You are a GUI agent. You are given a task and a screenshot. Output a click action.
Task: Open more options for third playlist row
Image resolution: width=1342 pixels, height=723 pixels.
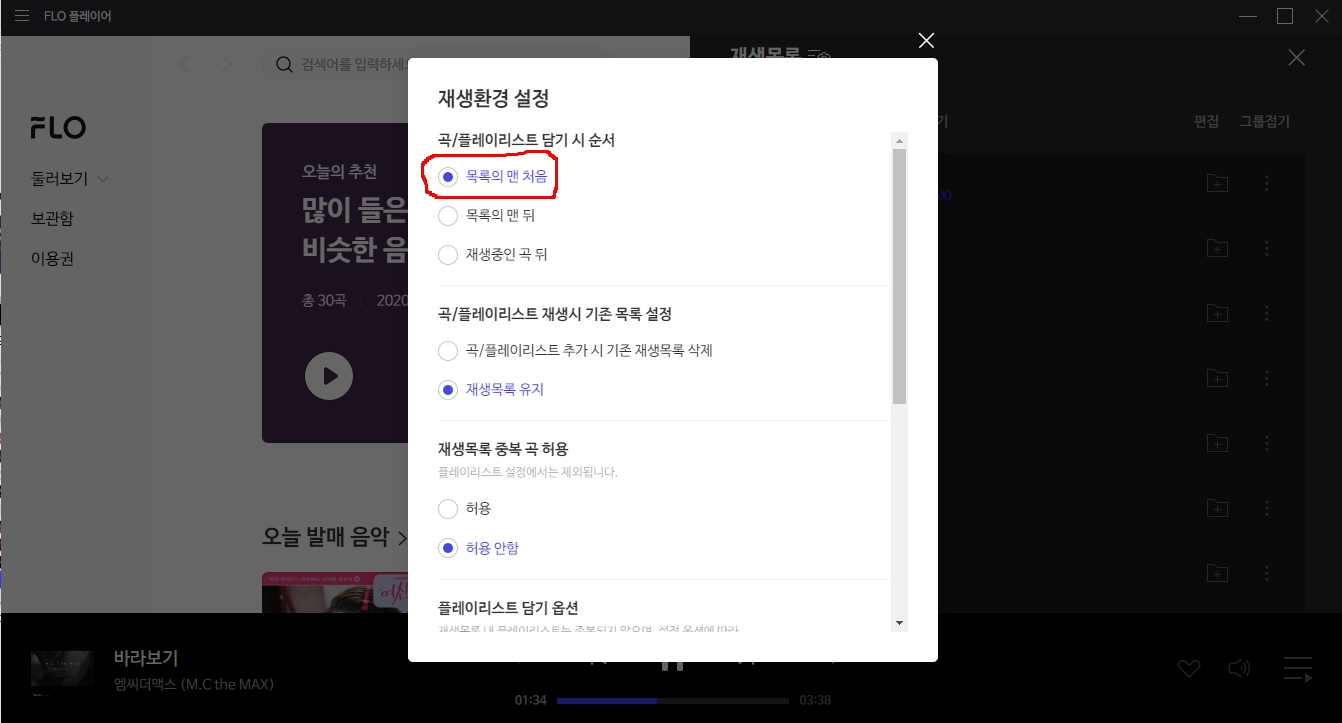1267,313
